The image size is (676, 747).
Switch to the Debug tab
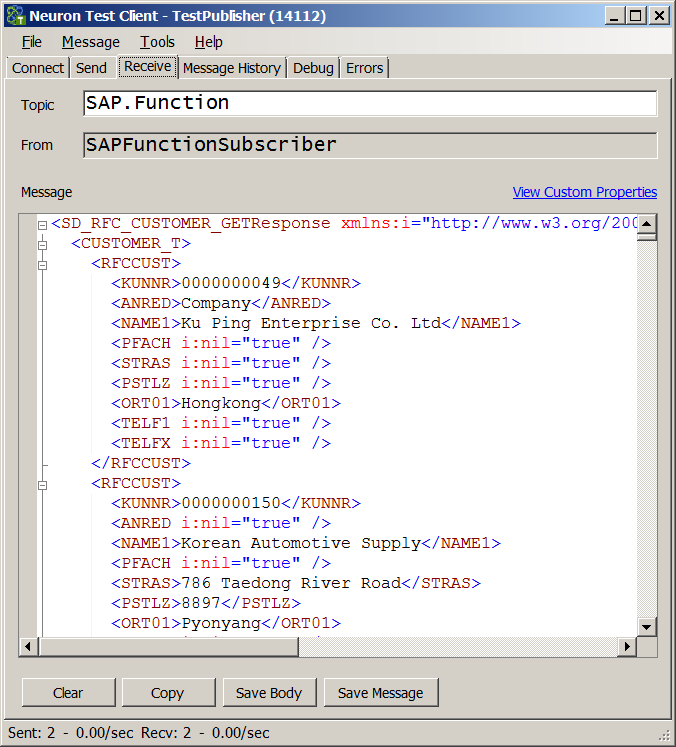[313, 68]
